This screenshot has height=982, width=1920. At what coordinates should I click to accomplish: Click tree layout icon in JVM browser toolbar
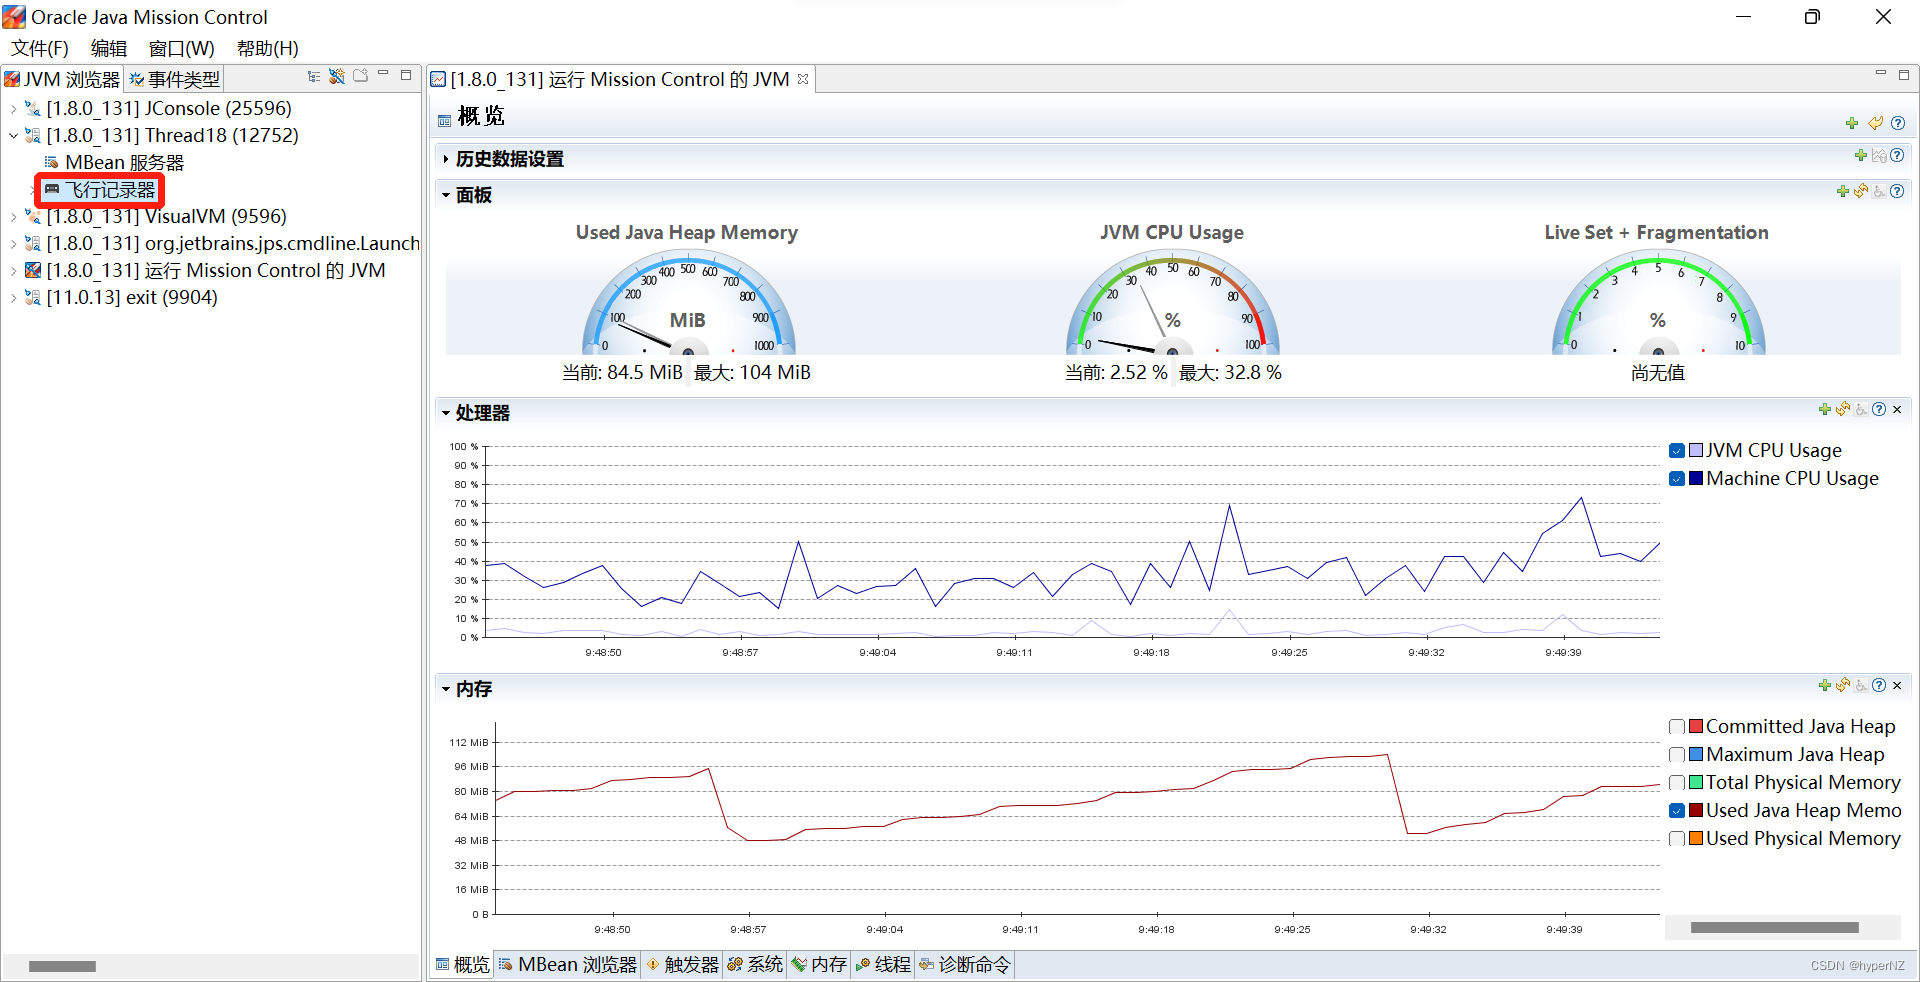pyautogui.click(x=314, y=76)
